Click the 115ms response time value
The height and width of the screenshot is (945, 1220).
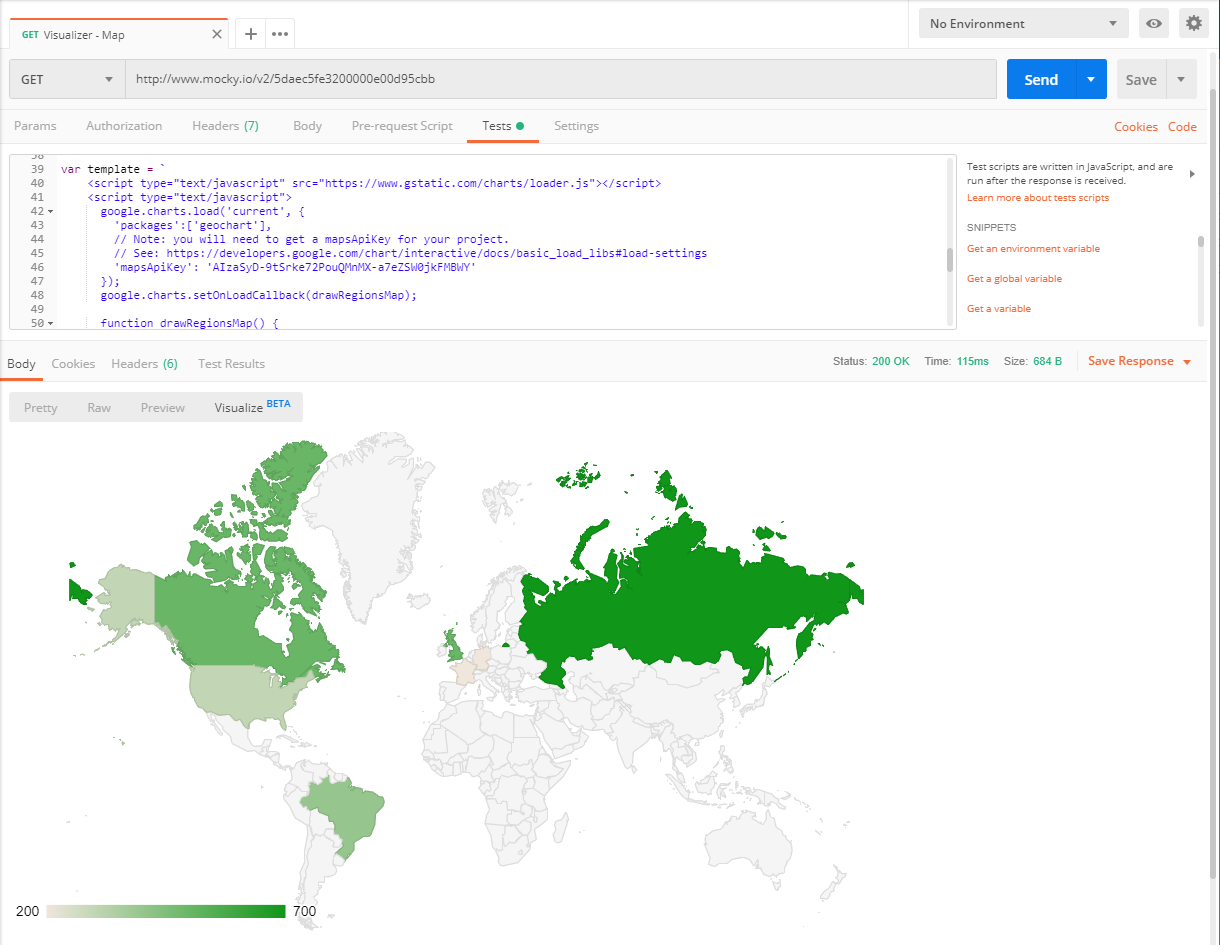coord(973,361)
